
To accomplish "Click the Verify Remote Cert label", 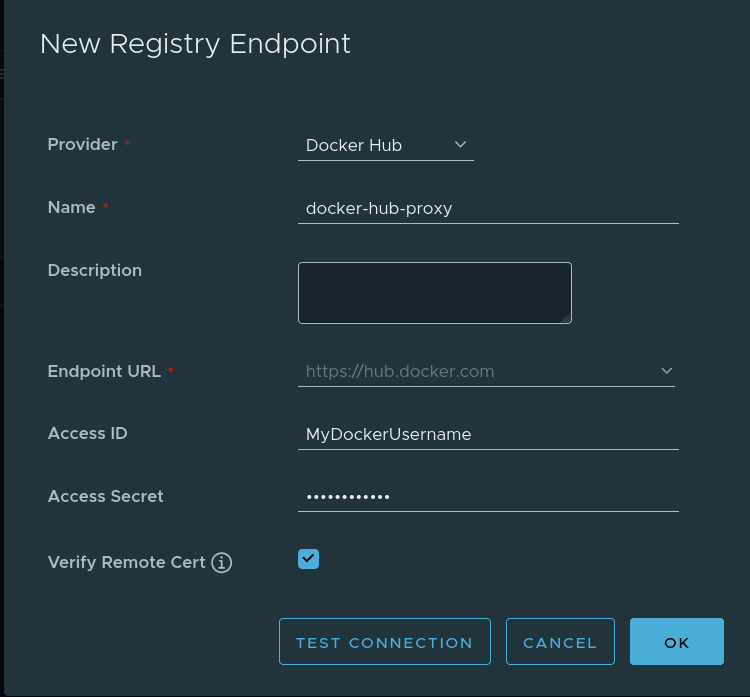I will (126, 562).
